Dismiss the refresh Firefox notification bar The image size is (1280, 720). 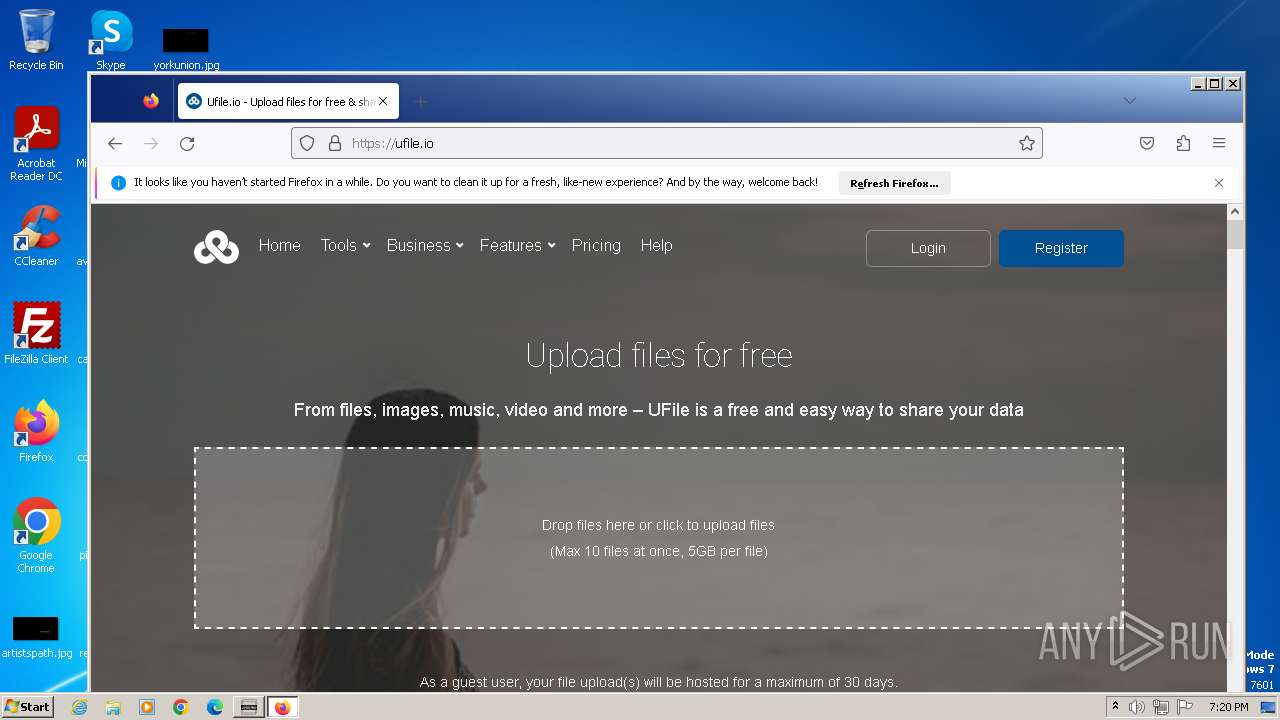click(x=1219, y=183)
